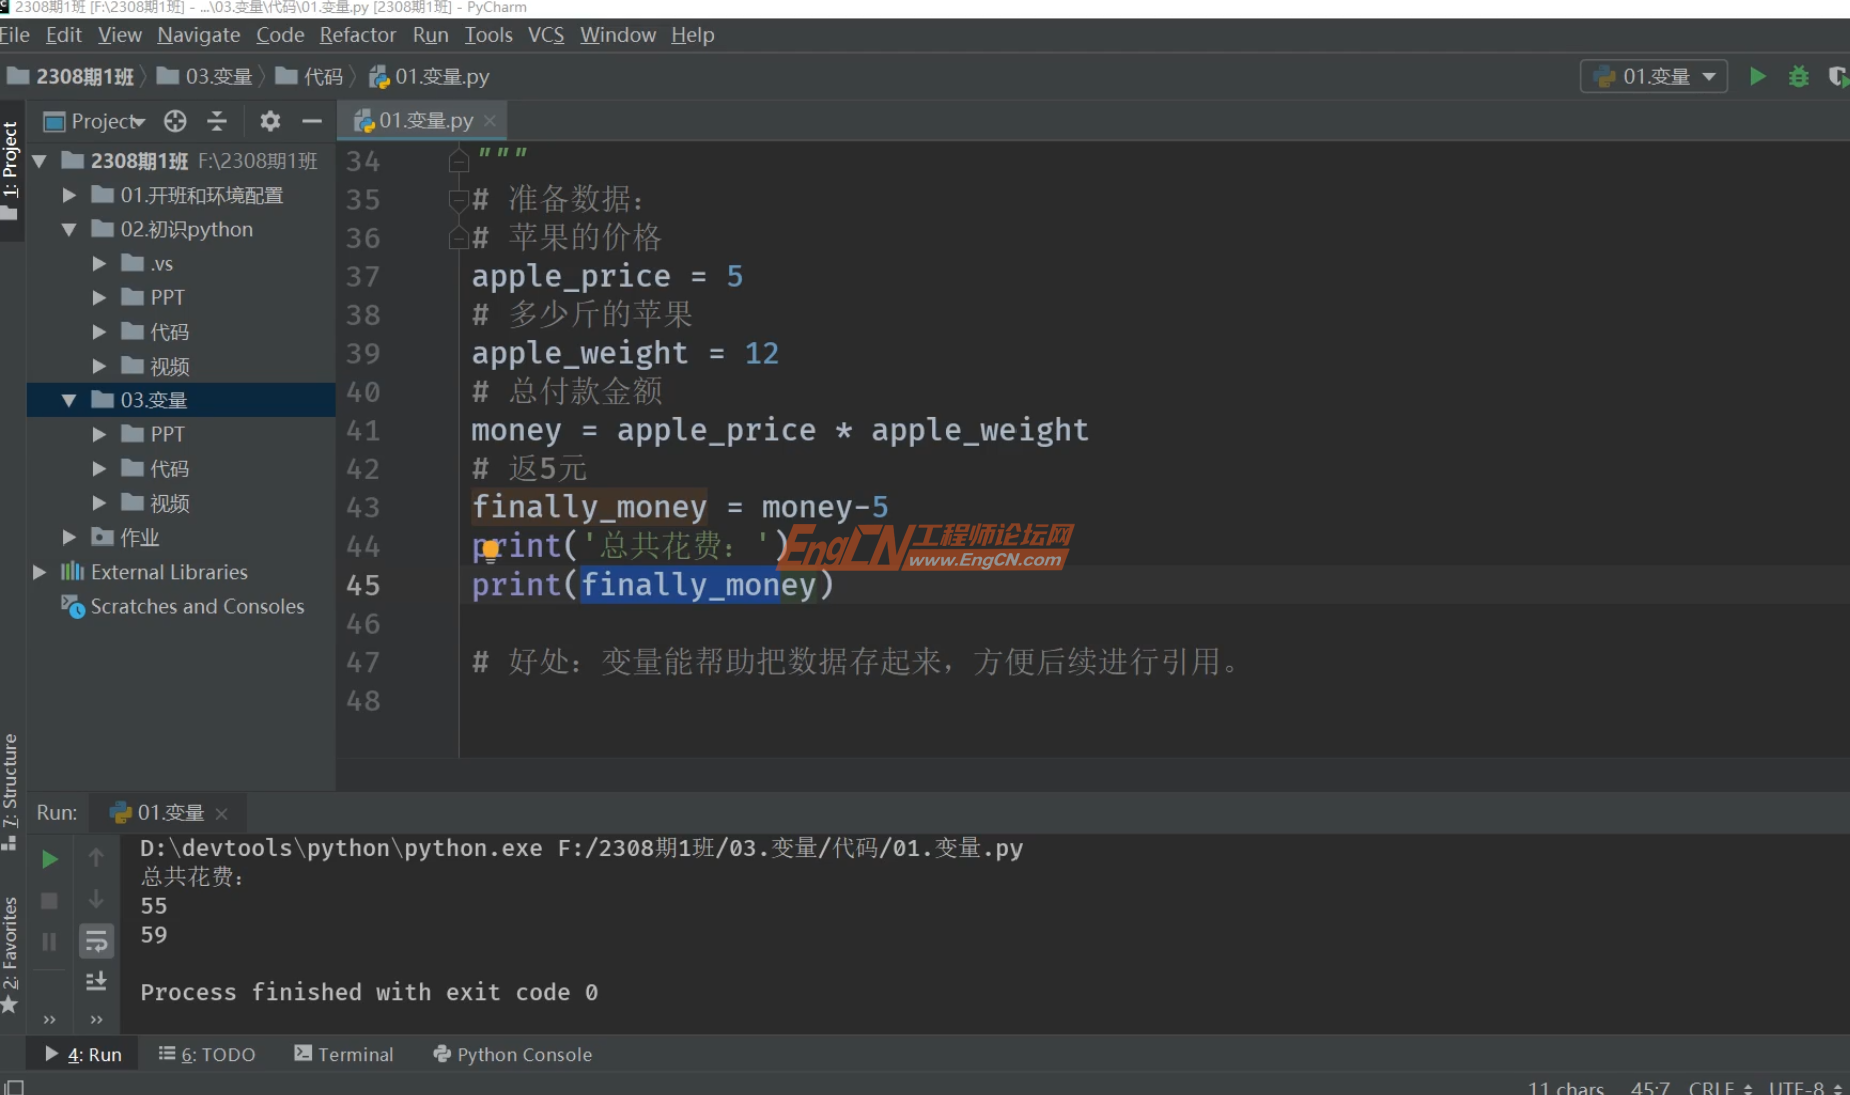Viewport: 1850px width, 1095px height.
Task: Click the Run with Coverage shield icon
Action: click(x=1840, y=76)
